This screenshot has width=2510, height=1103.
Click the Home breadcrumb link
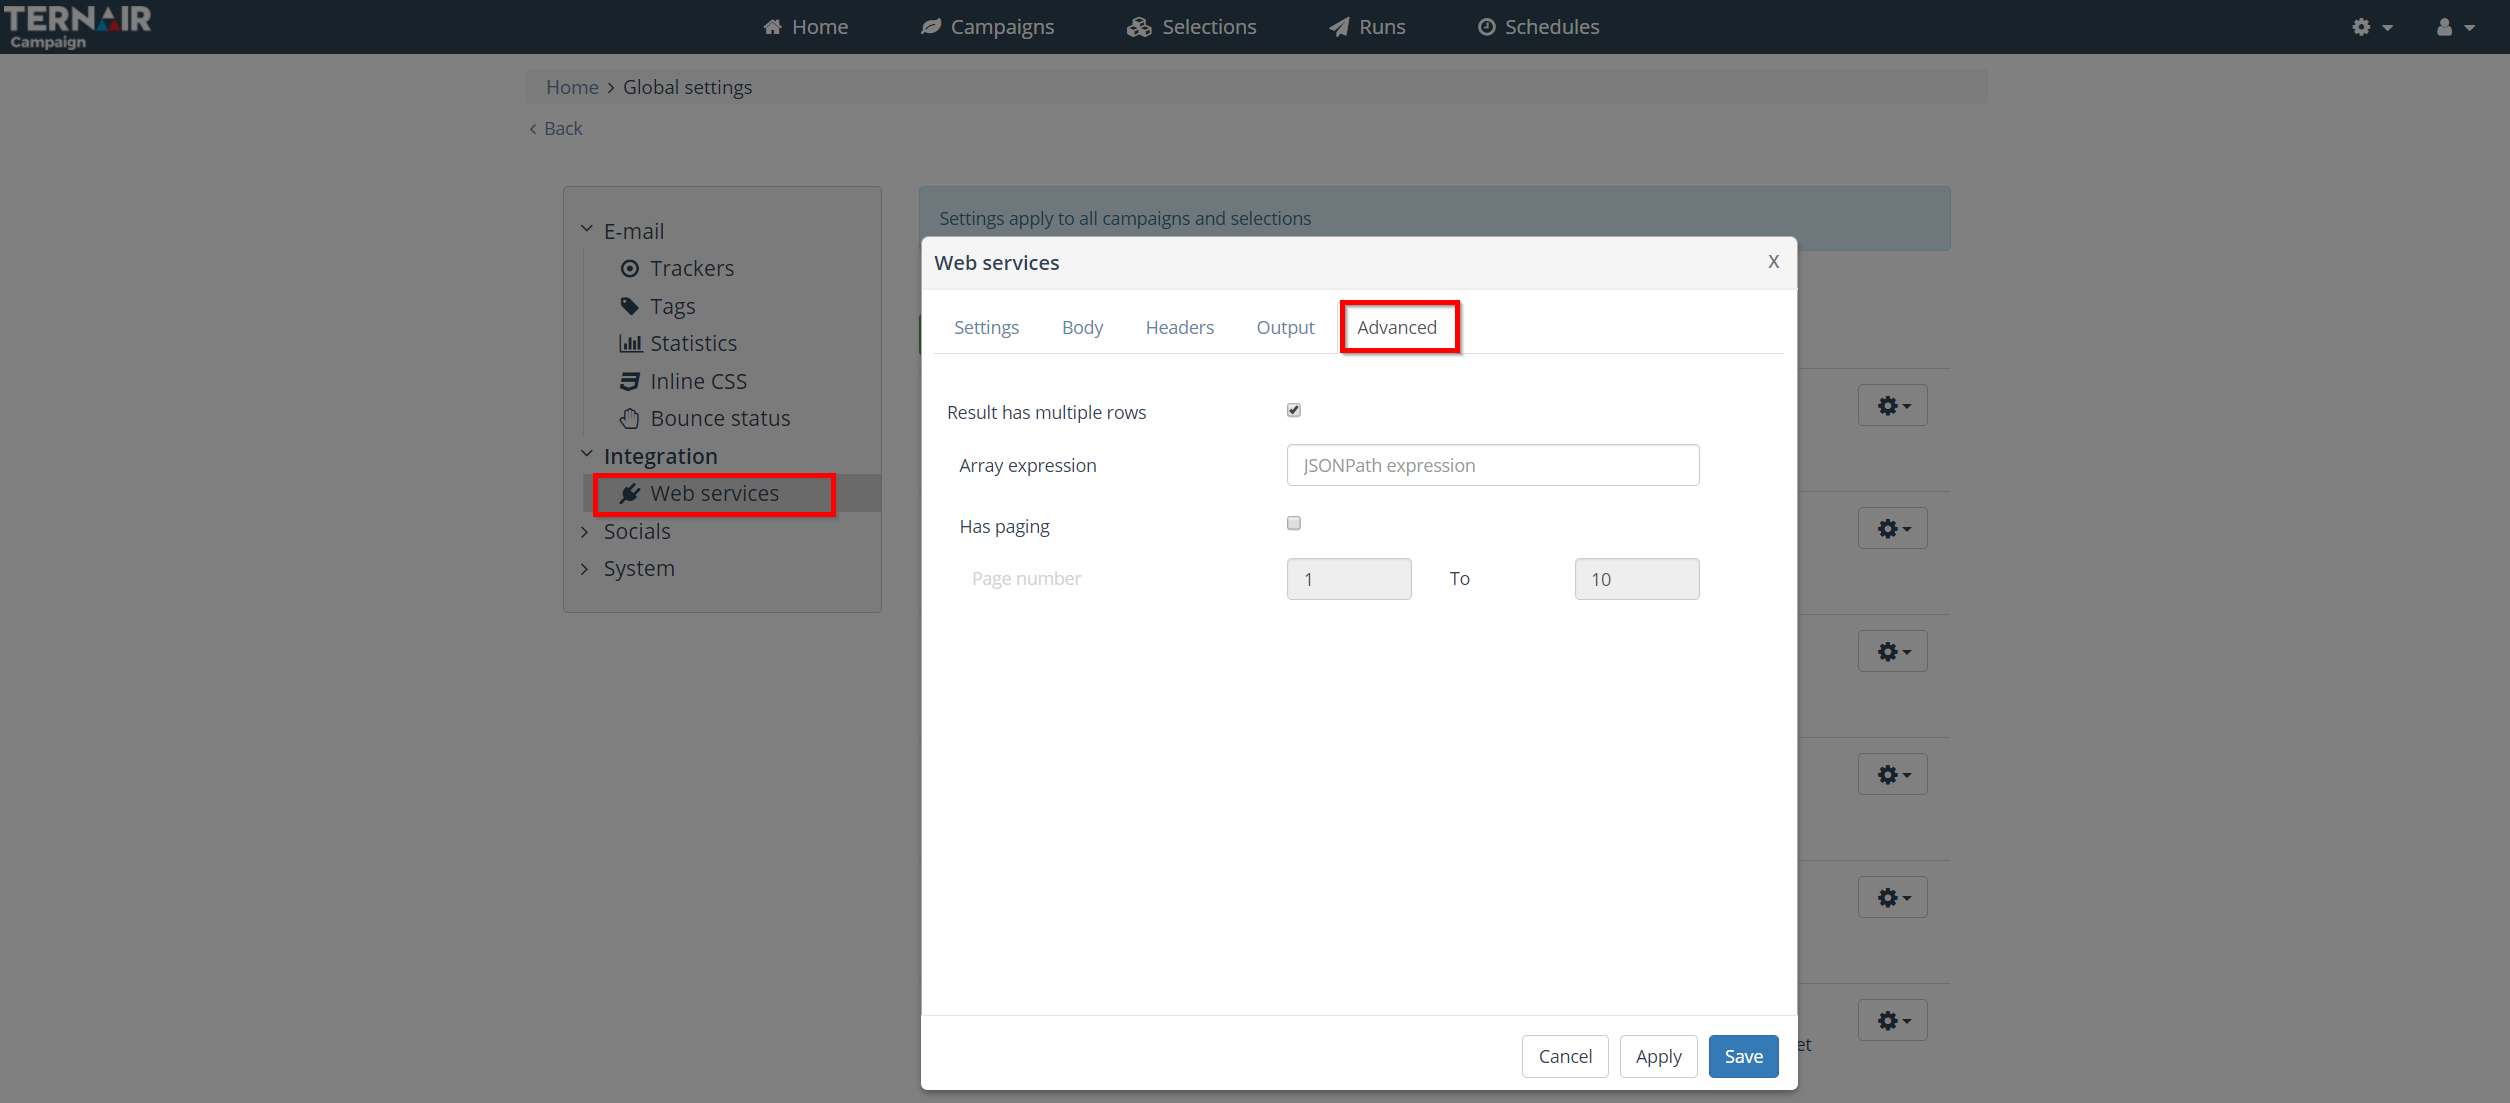pyautogui.click(x=572, y=87)
